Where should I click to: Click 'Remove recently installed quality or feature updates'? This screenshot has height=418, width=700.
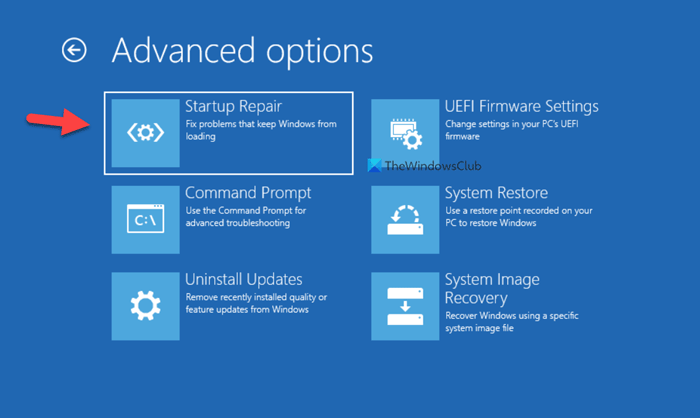coord(256,303)
